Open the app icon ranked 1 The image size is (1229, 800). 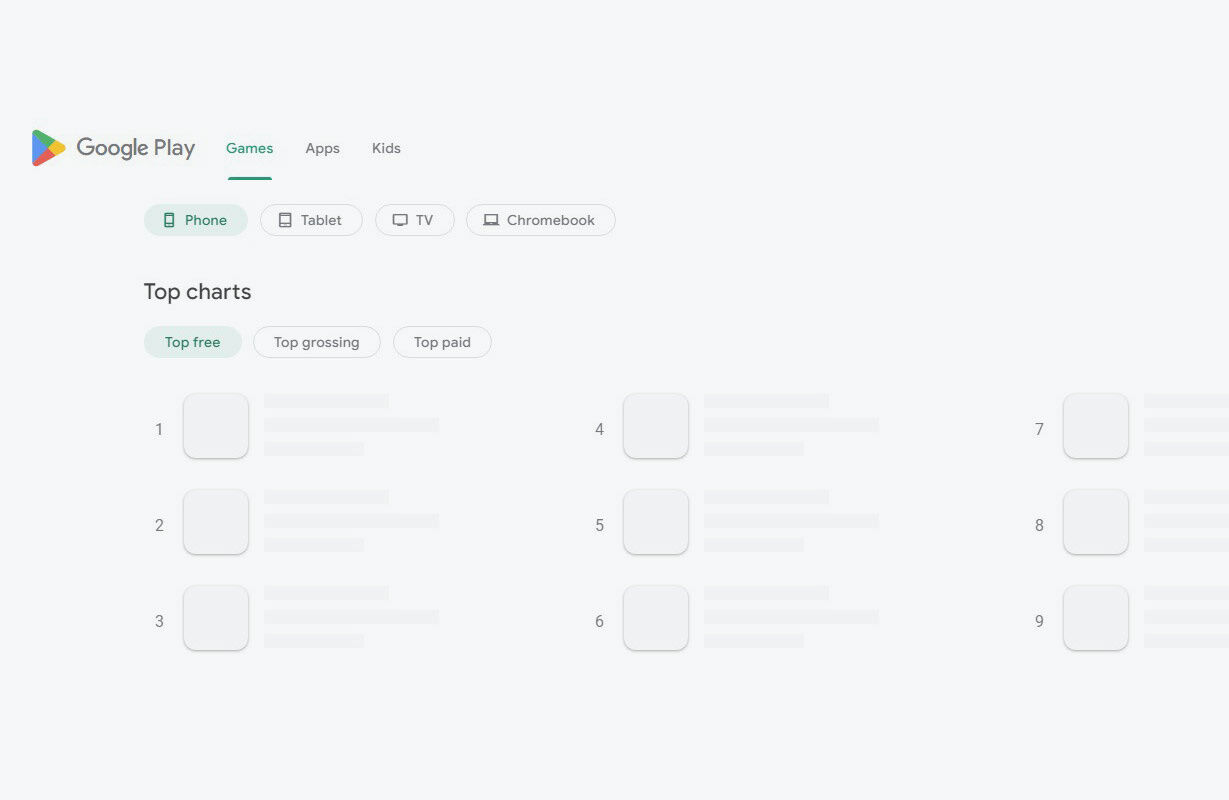coord(216,426)
